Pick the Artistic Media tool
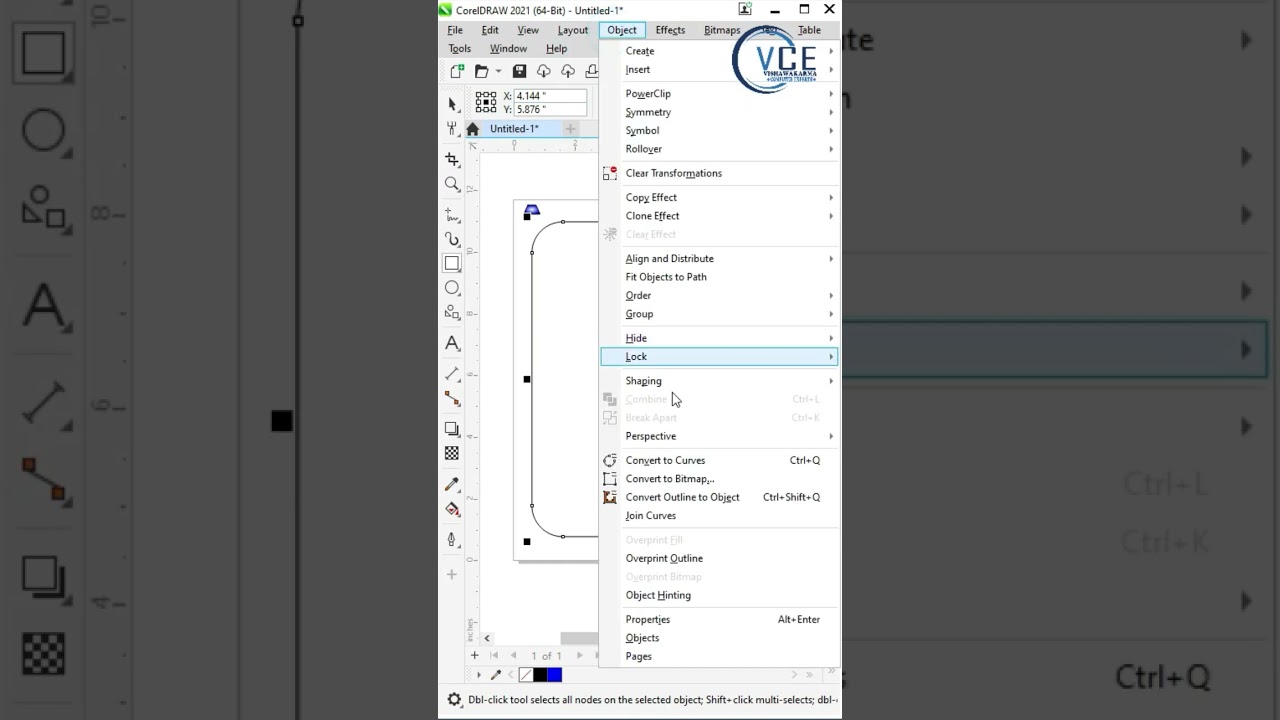Viewport: 1280px width, 720px height. (452, 240)
